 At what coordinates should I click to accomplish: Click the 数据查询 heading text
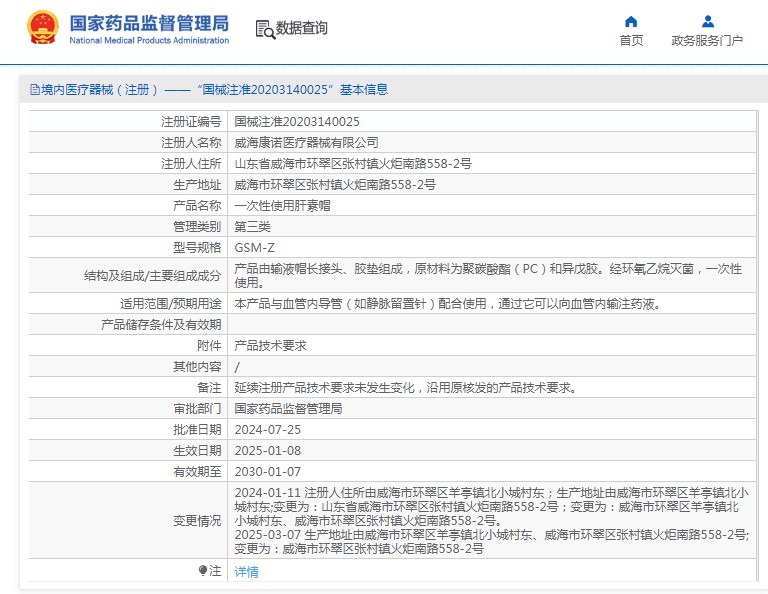[x=301, y=28]
